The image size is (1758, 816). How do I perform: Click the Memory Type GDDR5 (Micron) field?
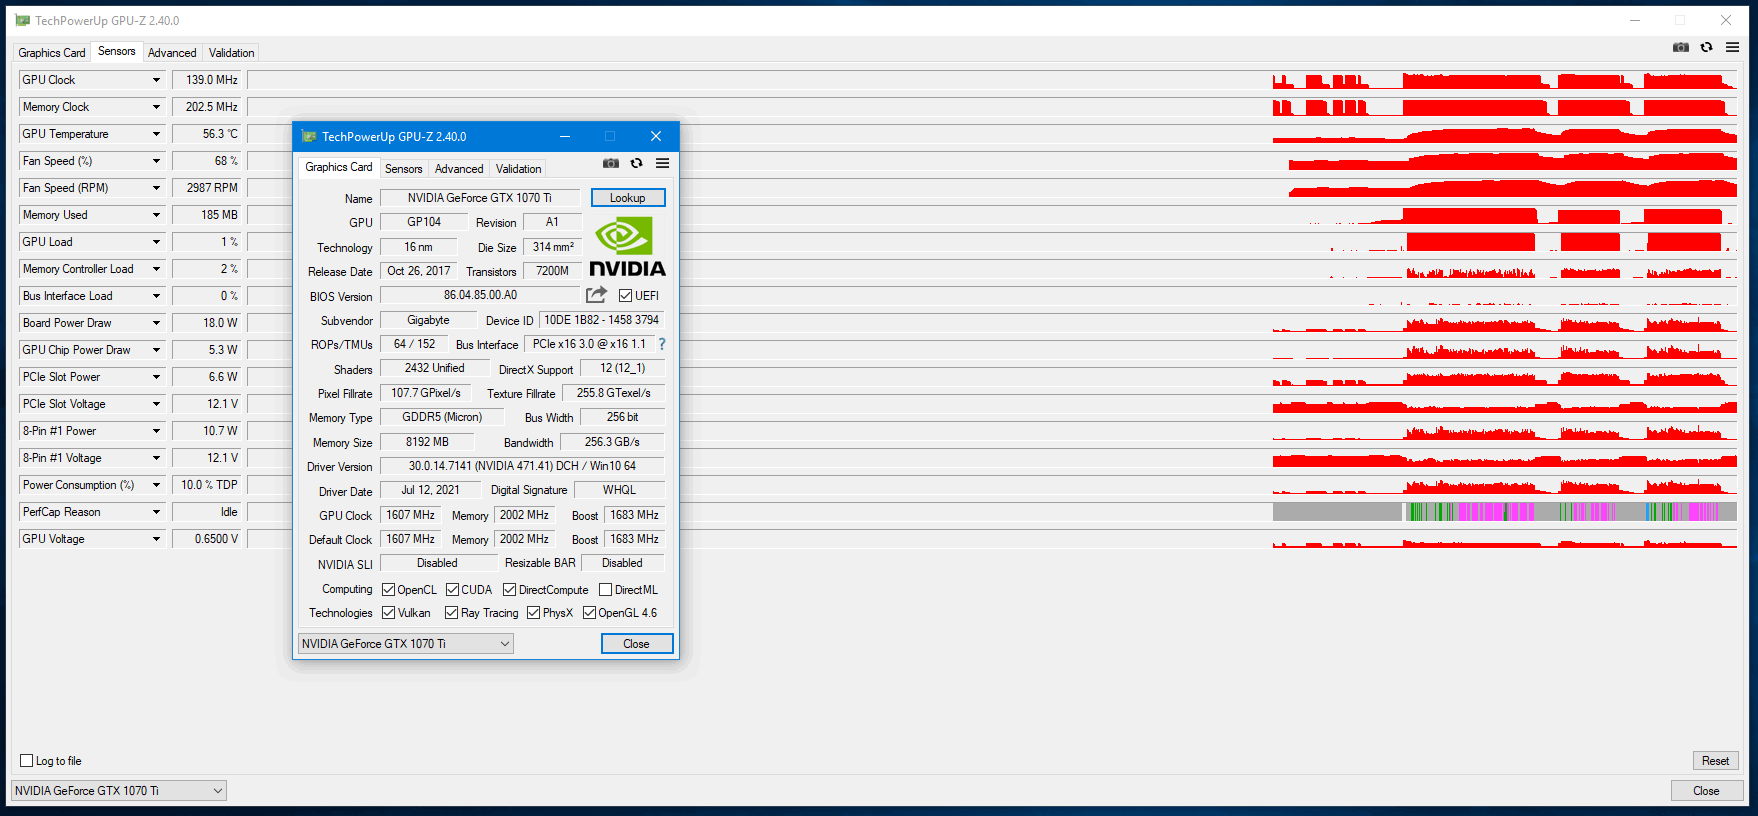pyautogui.click(x=442, y=417)
